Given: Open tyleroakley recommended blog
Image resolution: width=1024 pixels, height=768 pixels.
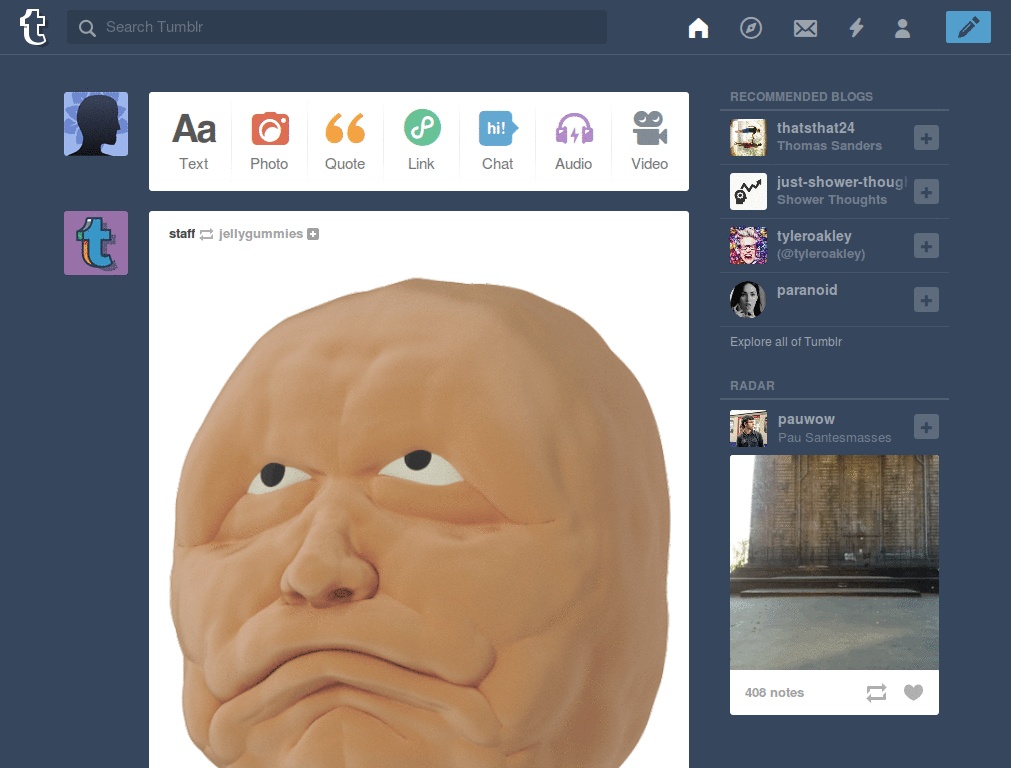Looking at the screenshot, I should pyautogui.click(x=814, y=236).
